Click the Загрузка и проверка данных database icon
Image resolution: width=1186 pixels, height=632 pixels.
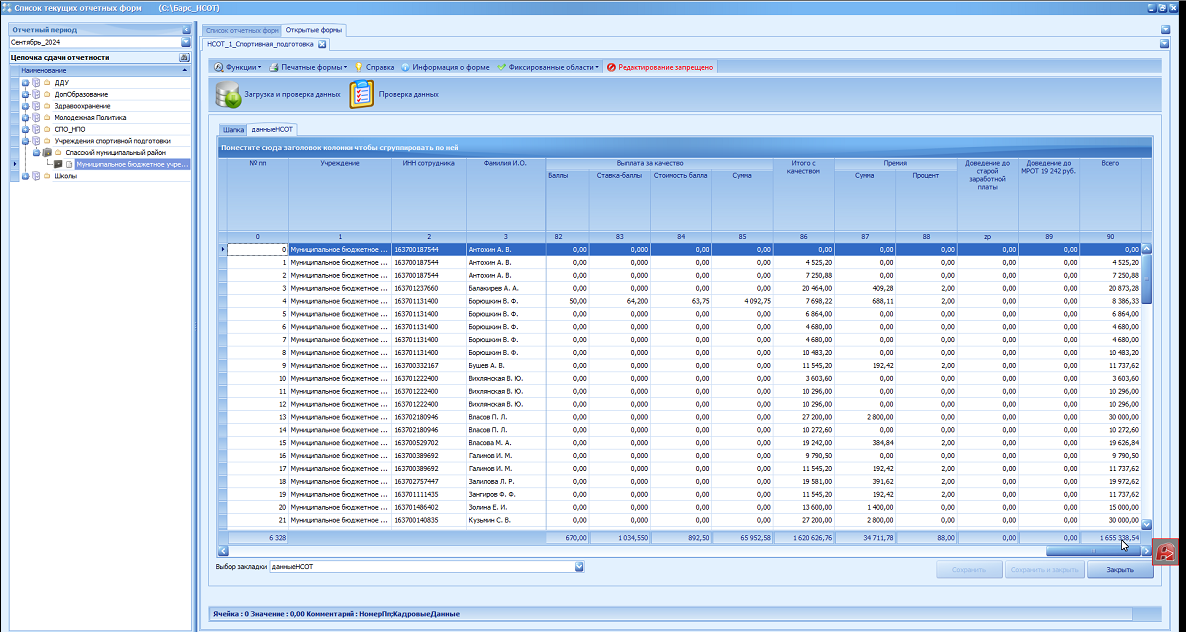click(228, 94)
